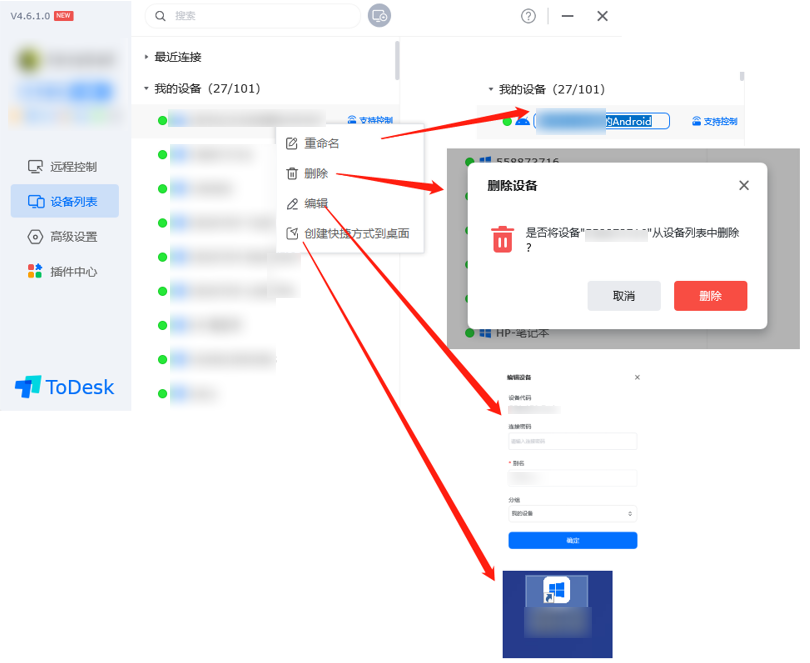
Task: Close the 编辑设备 dialog
Action: pos(637,377)
